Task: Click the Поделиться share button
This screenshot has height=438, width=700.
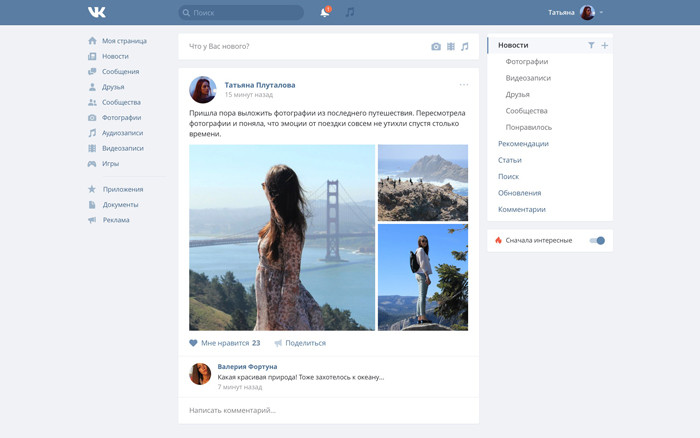Action: (x=300, y=343)
